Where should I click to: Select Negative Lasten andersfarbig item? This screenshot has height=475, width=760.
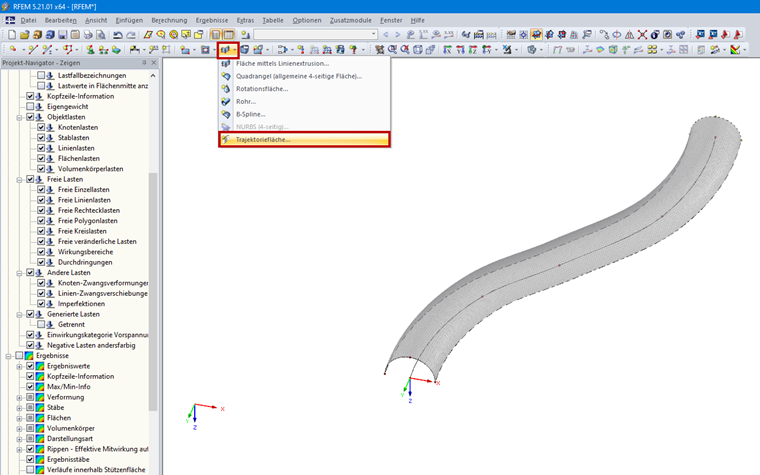tap(91, 345)
